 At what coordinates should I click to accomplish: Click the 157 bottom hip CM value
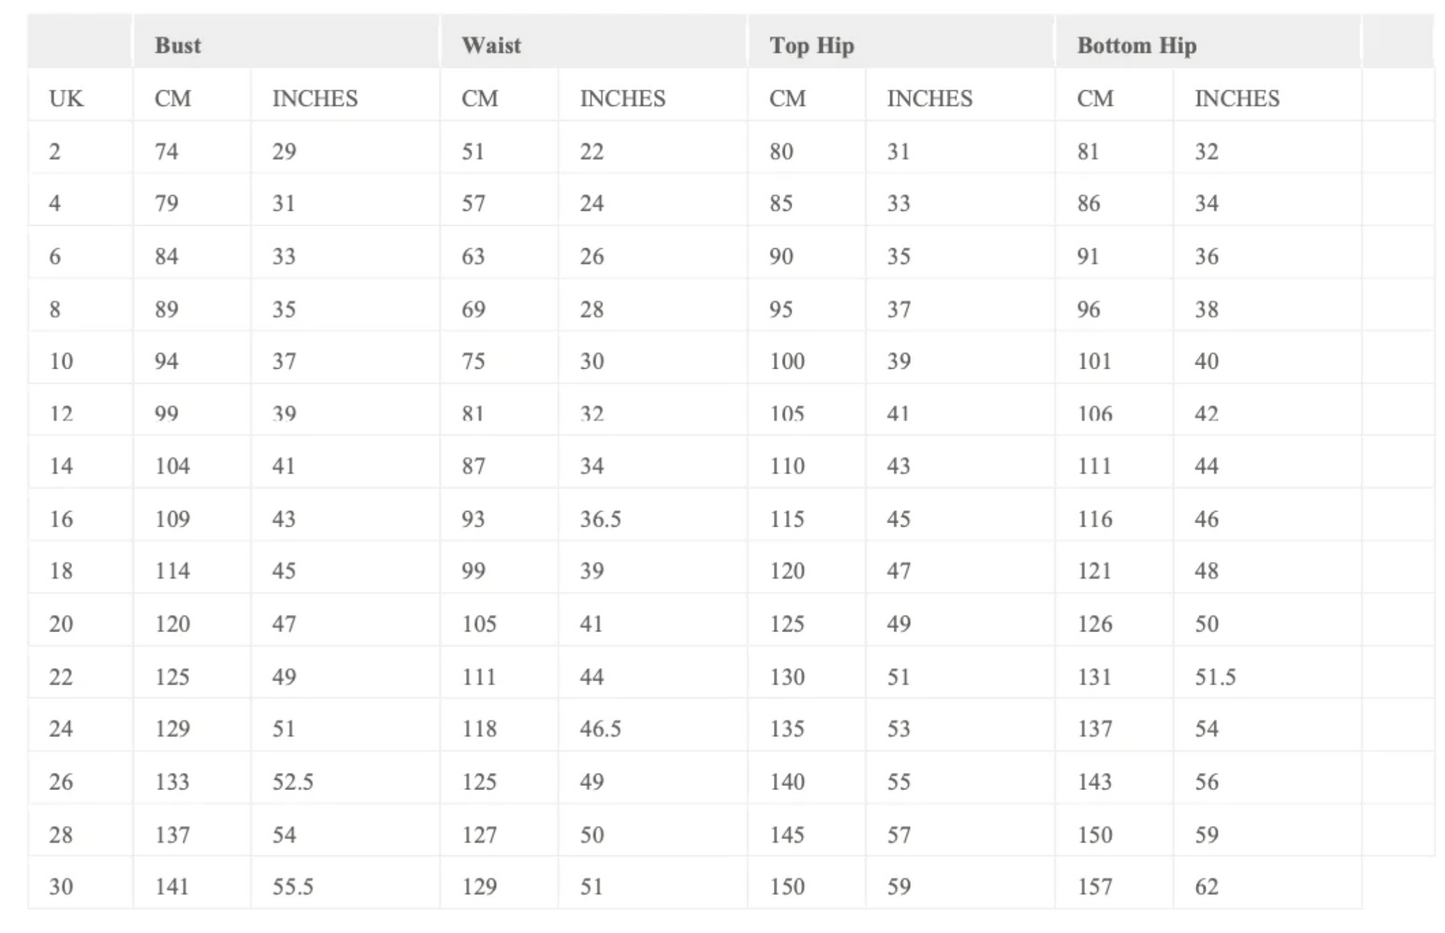pos(1095,886)
